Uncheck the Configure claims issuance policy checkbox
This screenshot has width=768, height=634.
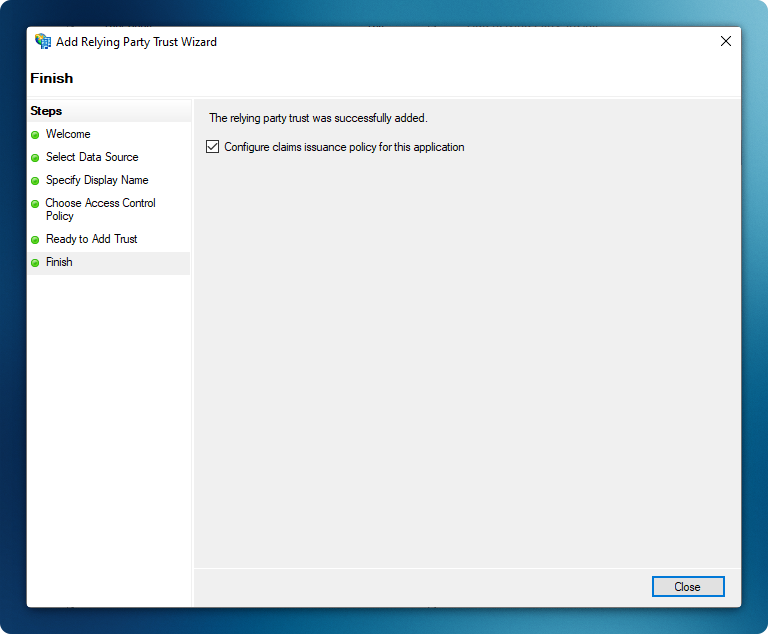click(212, 147)
